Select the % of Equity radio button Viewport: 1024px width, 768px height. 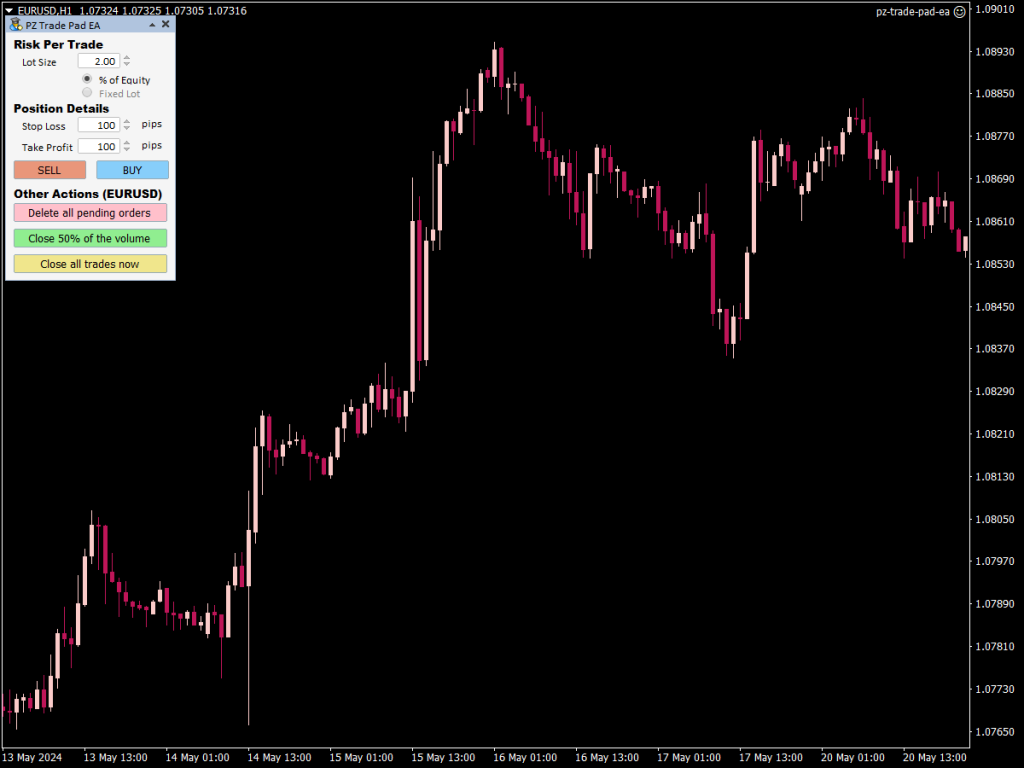(87, 79)
